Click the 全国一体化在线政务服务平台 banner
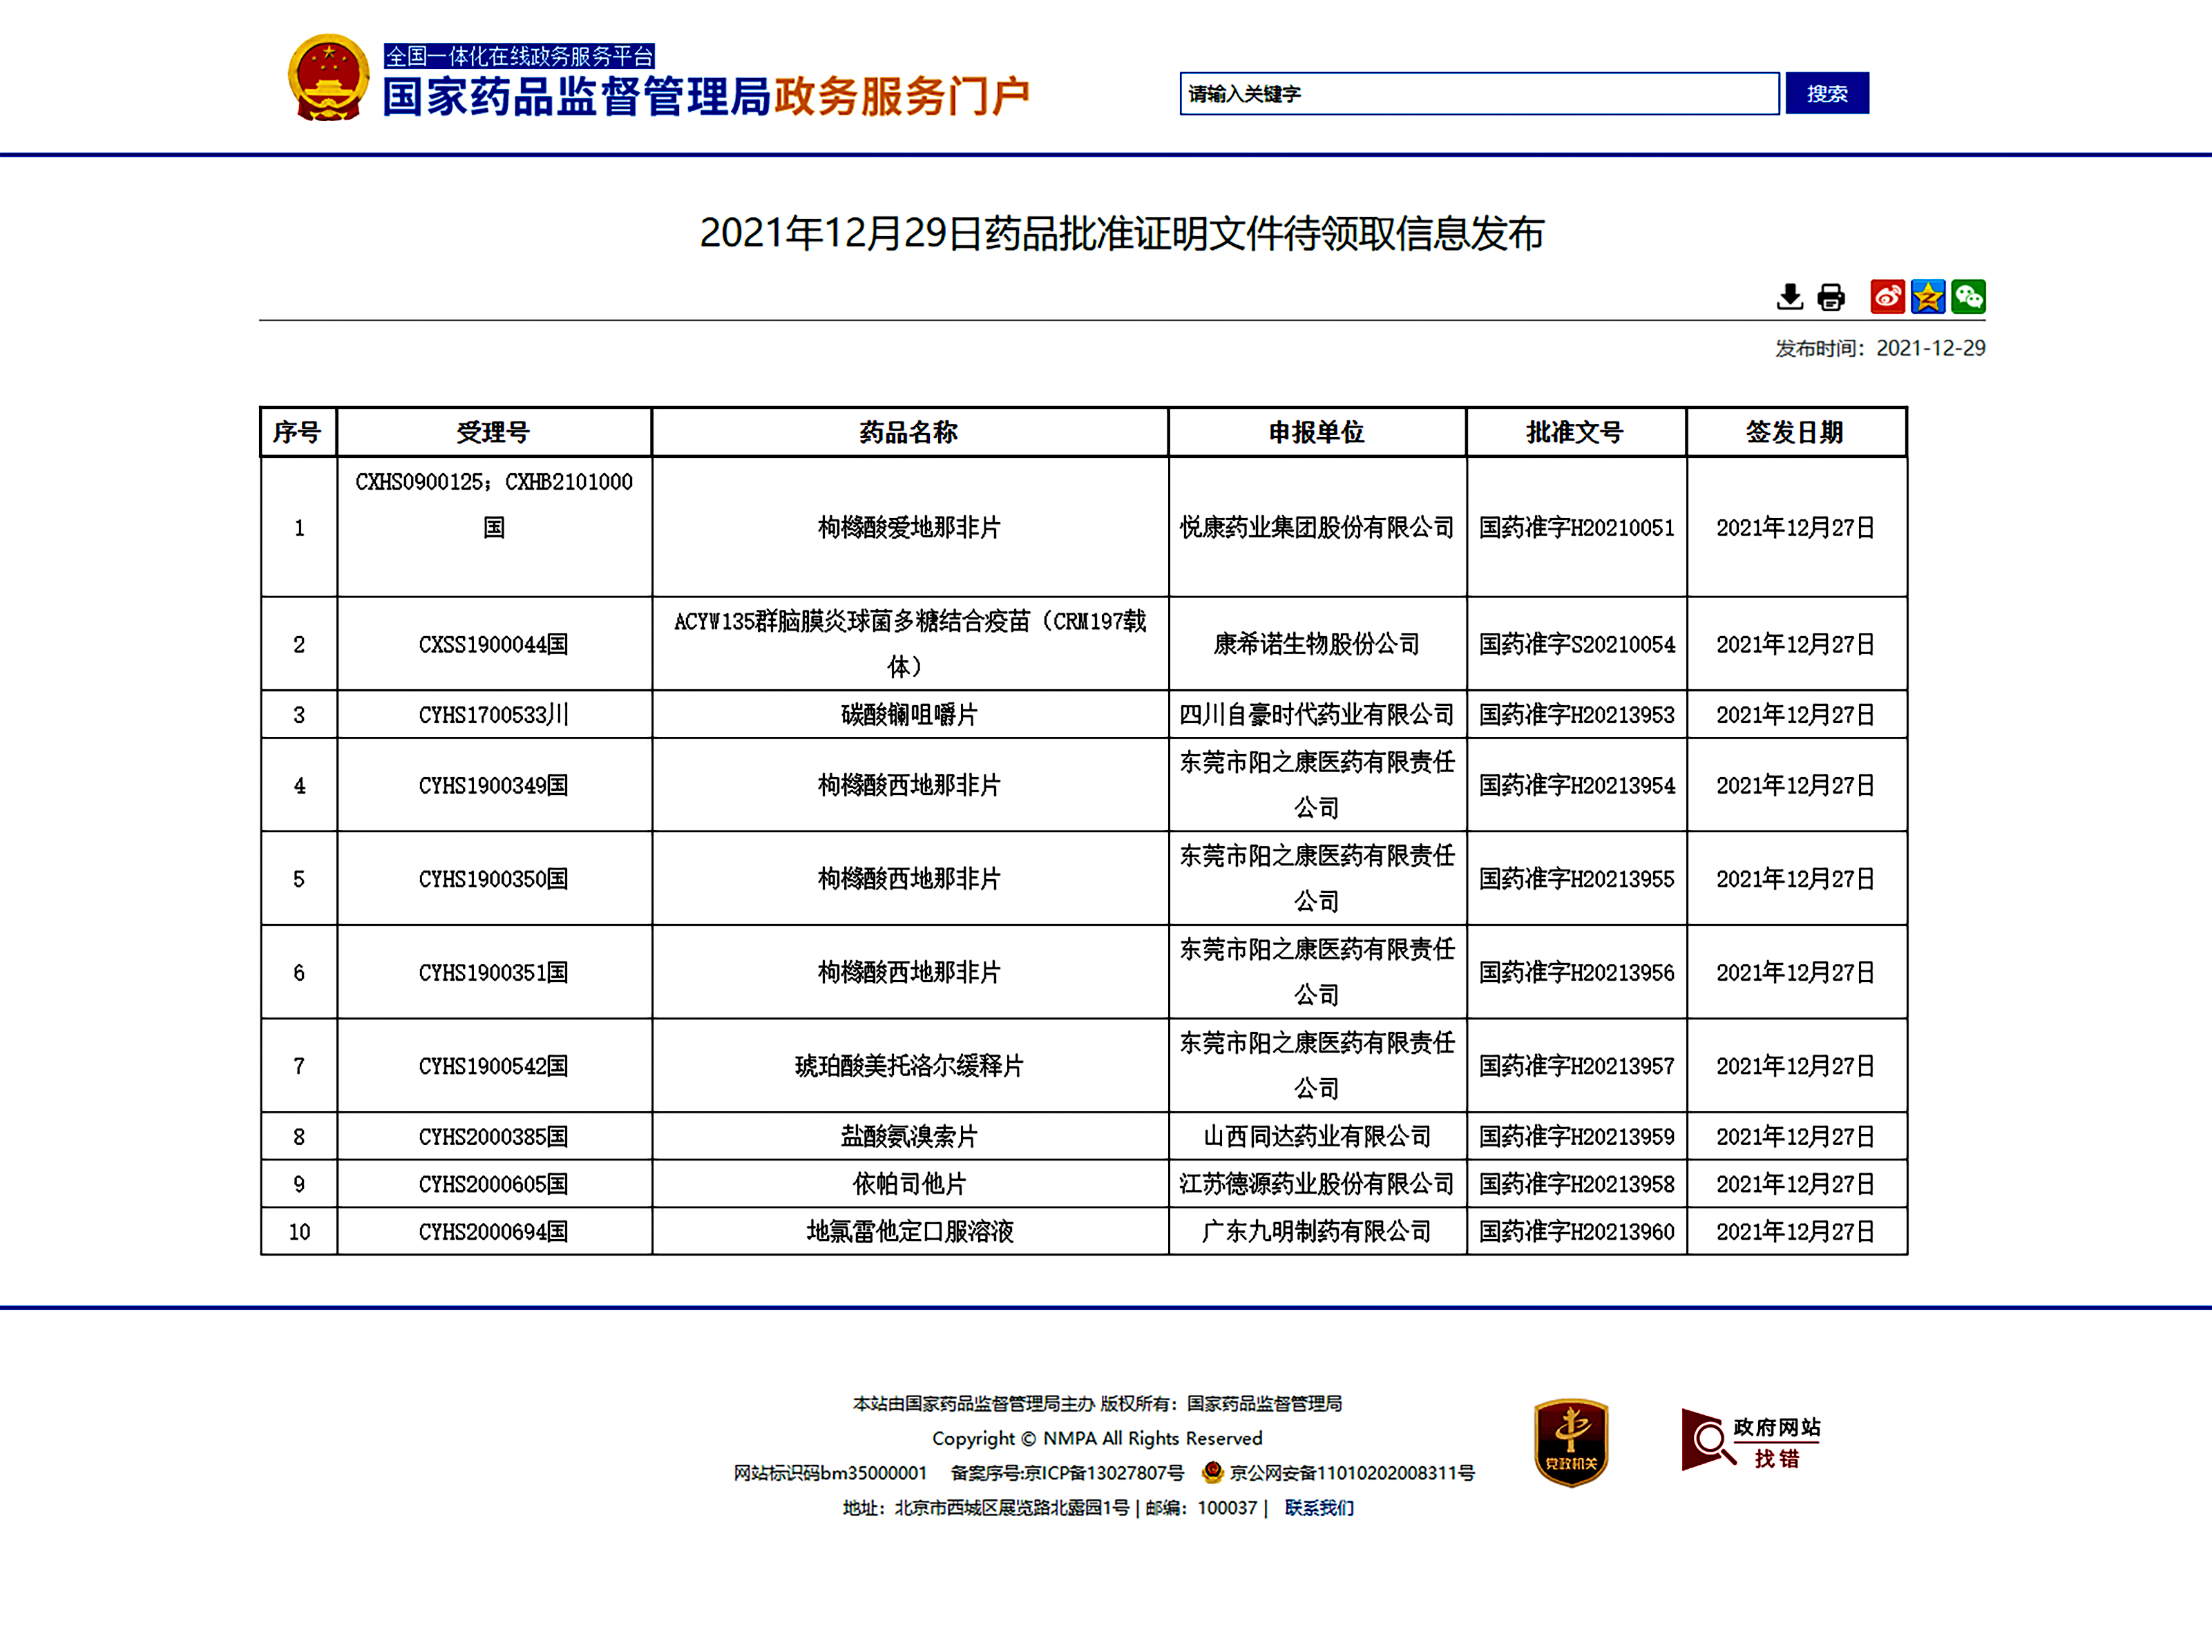The image size is (2212, 1652). coord(519,55)
